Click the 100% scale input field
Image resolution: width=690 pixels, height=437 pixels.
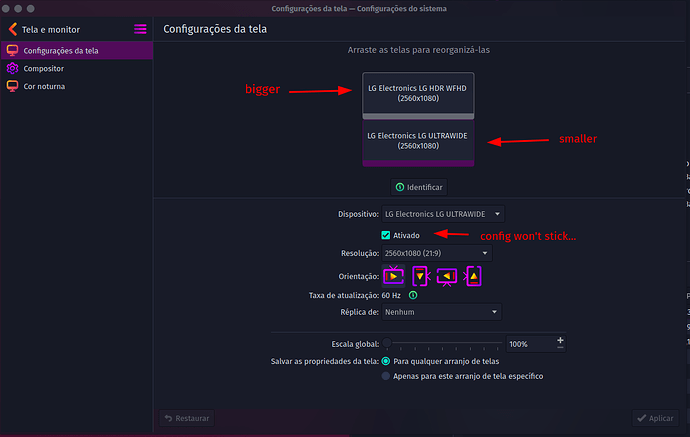pyautogui.click(x=530, y=344)
